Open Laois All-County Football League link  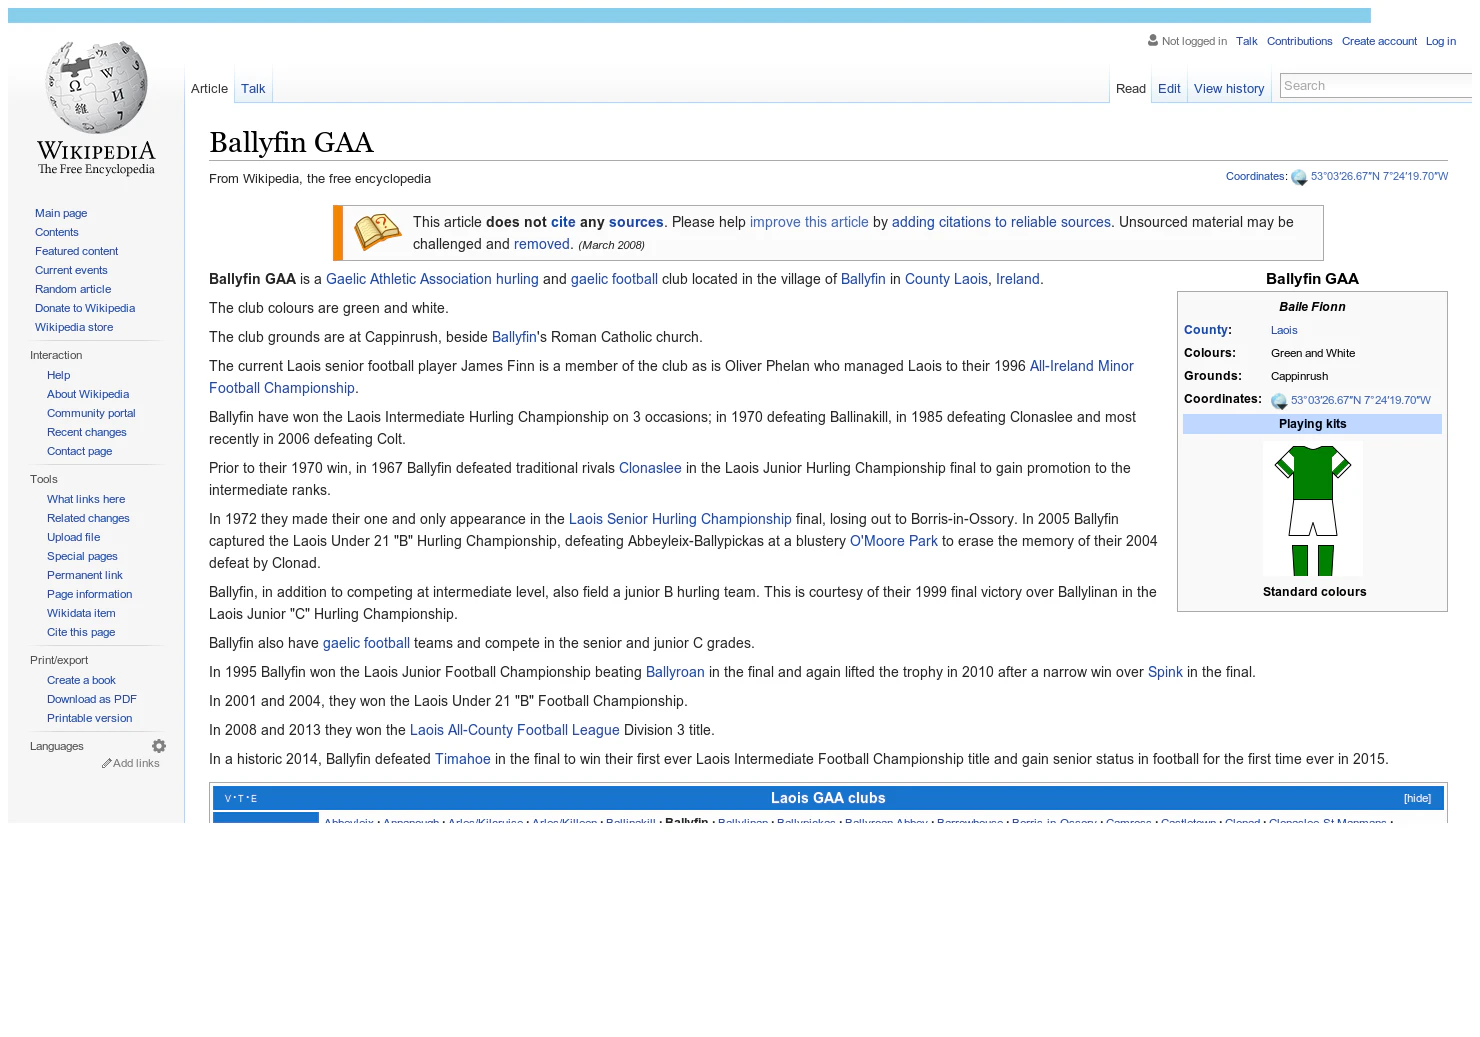coord(515,730)
